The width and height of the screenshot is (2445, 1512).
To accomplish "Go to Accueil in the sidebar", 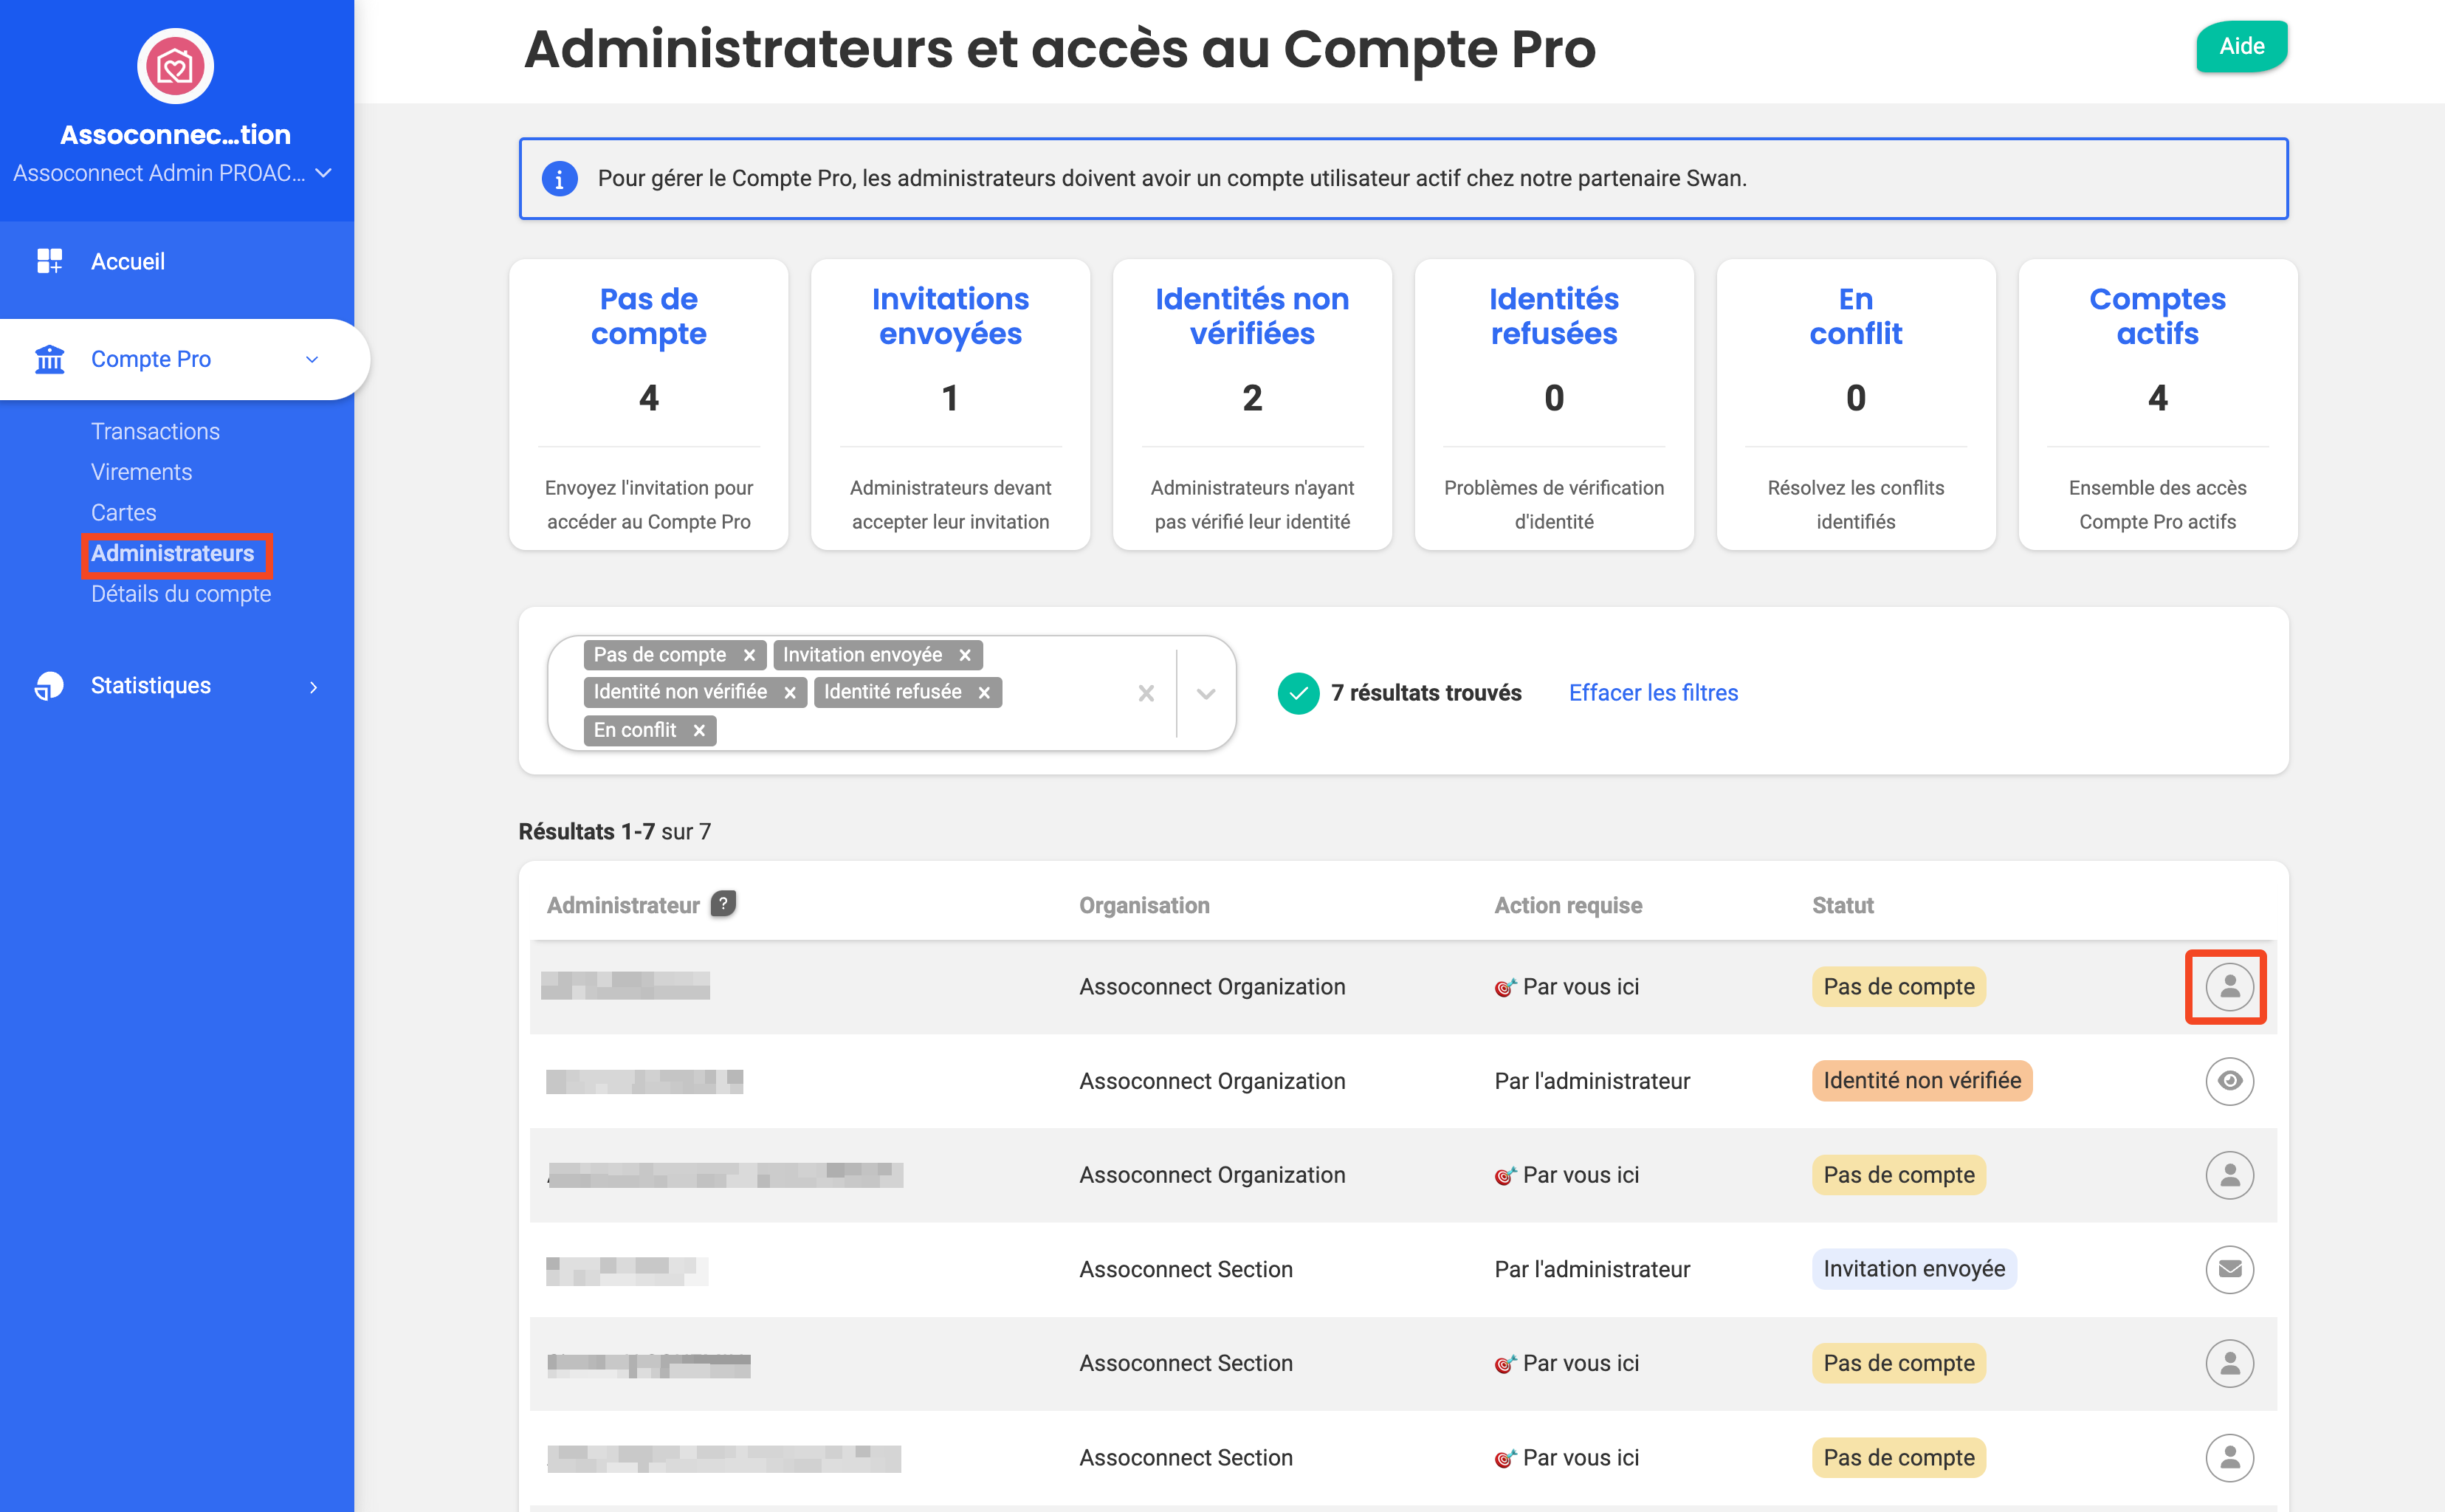I will point(128,261).
